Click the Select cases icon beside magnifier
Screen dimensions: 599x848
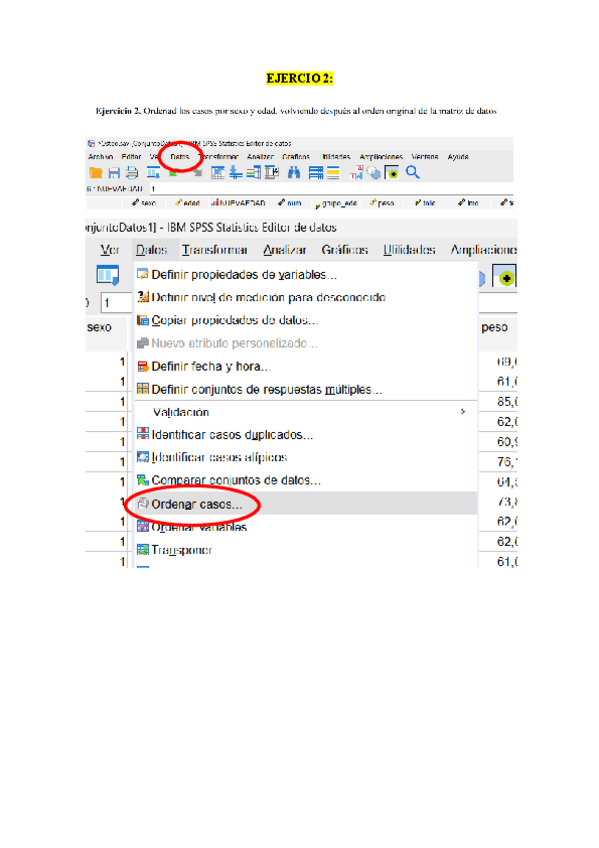coord(391,173)
